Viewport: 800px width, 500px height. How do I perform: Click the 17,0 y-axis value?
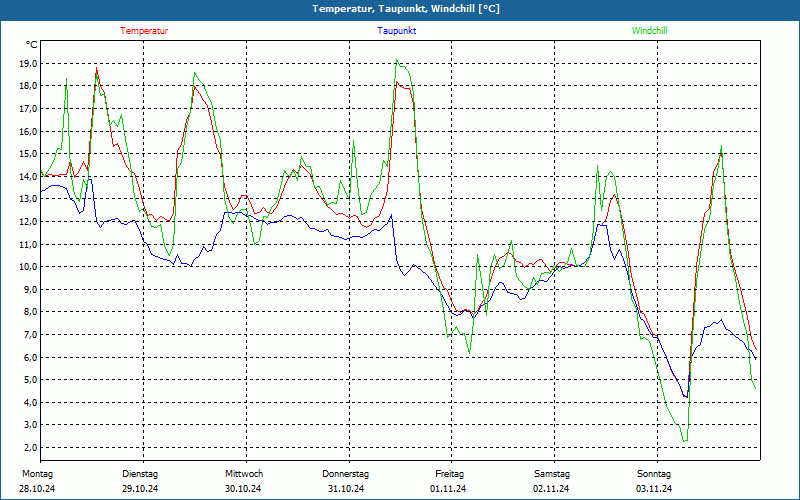[x=28, y=109]
